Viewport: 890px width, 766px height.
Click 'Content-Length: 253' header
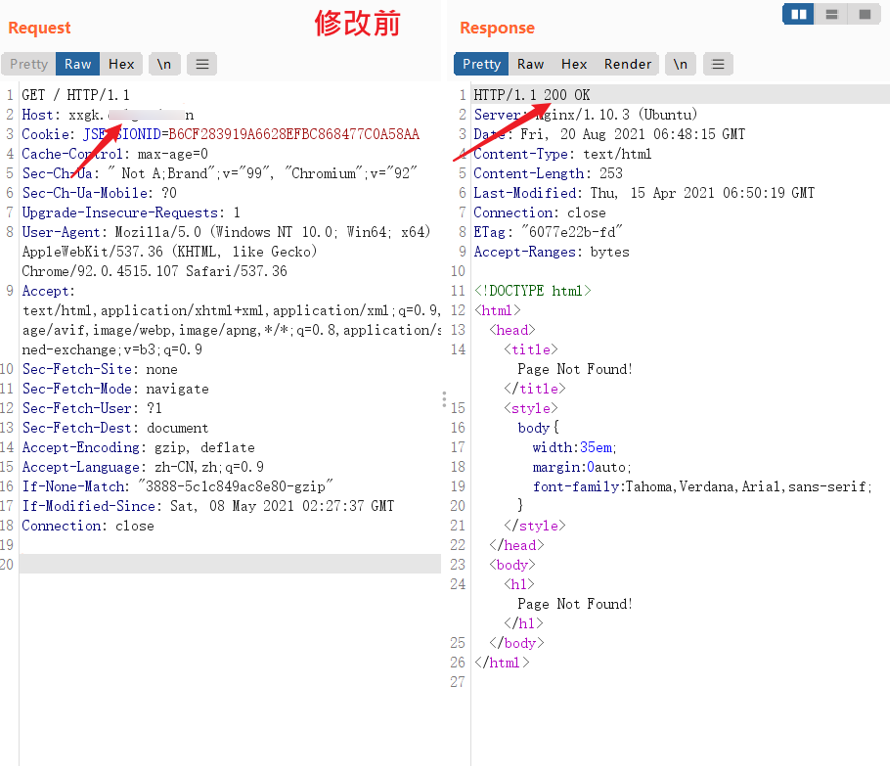548,173
